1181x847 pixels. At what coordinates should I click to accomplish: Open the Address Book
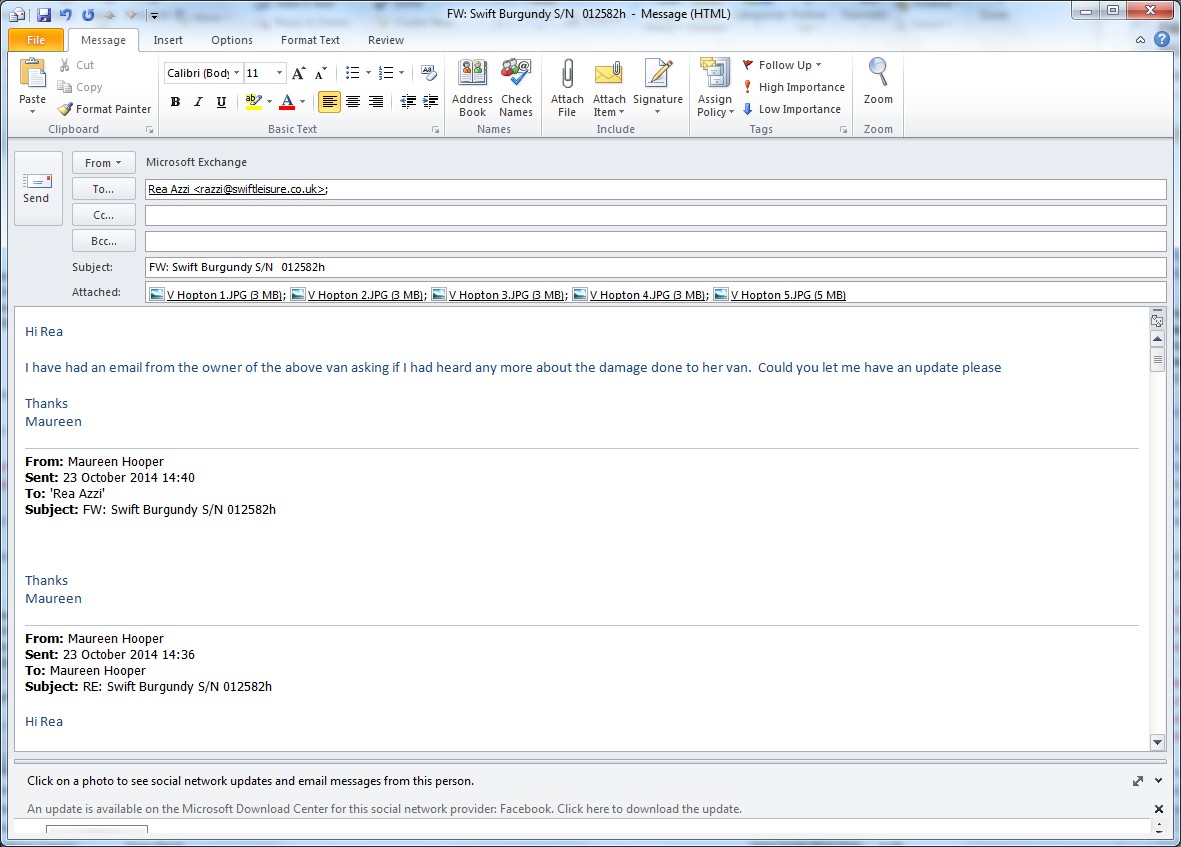point(472,76)
